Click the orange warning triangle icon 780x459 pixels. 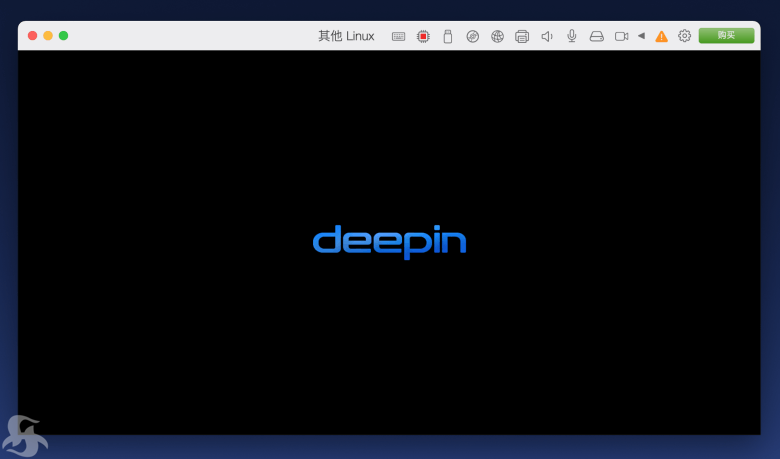[661, 36]
